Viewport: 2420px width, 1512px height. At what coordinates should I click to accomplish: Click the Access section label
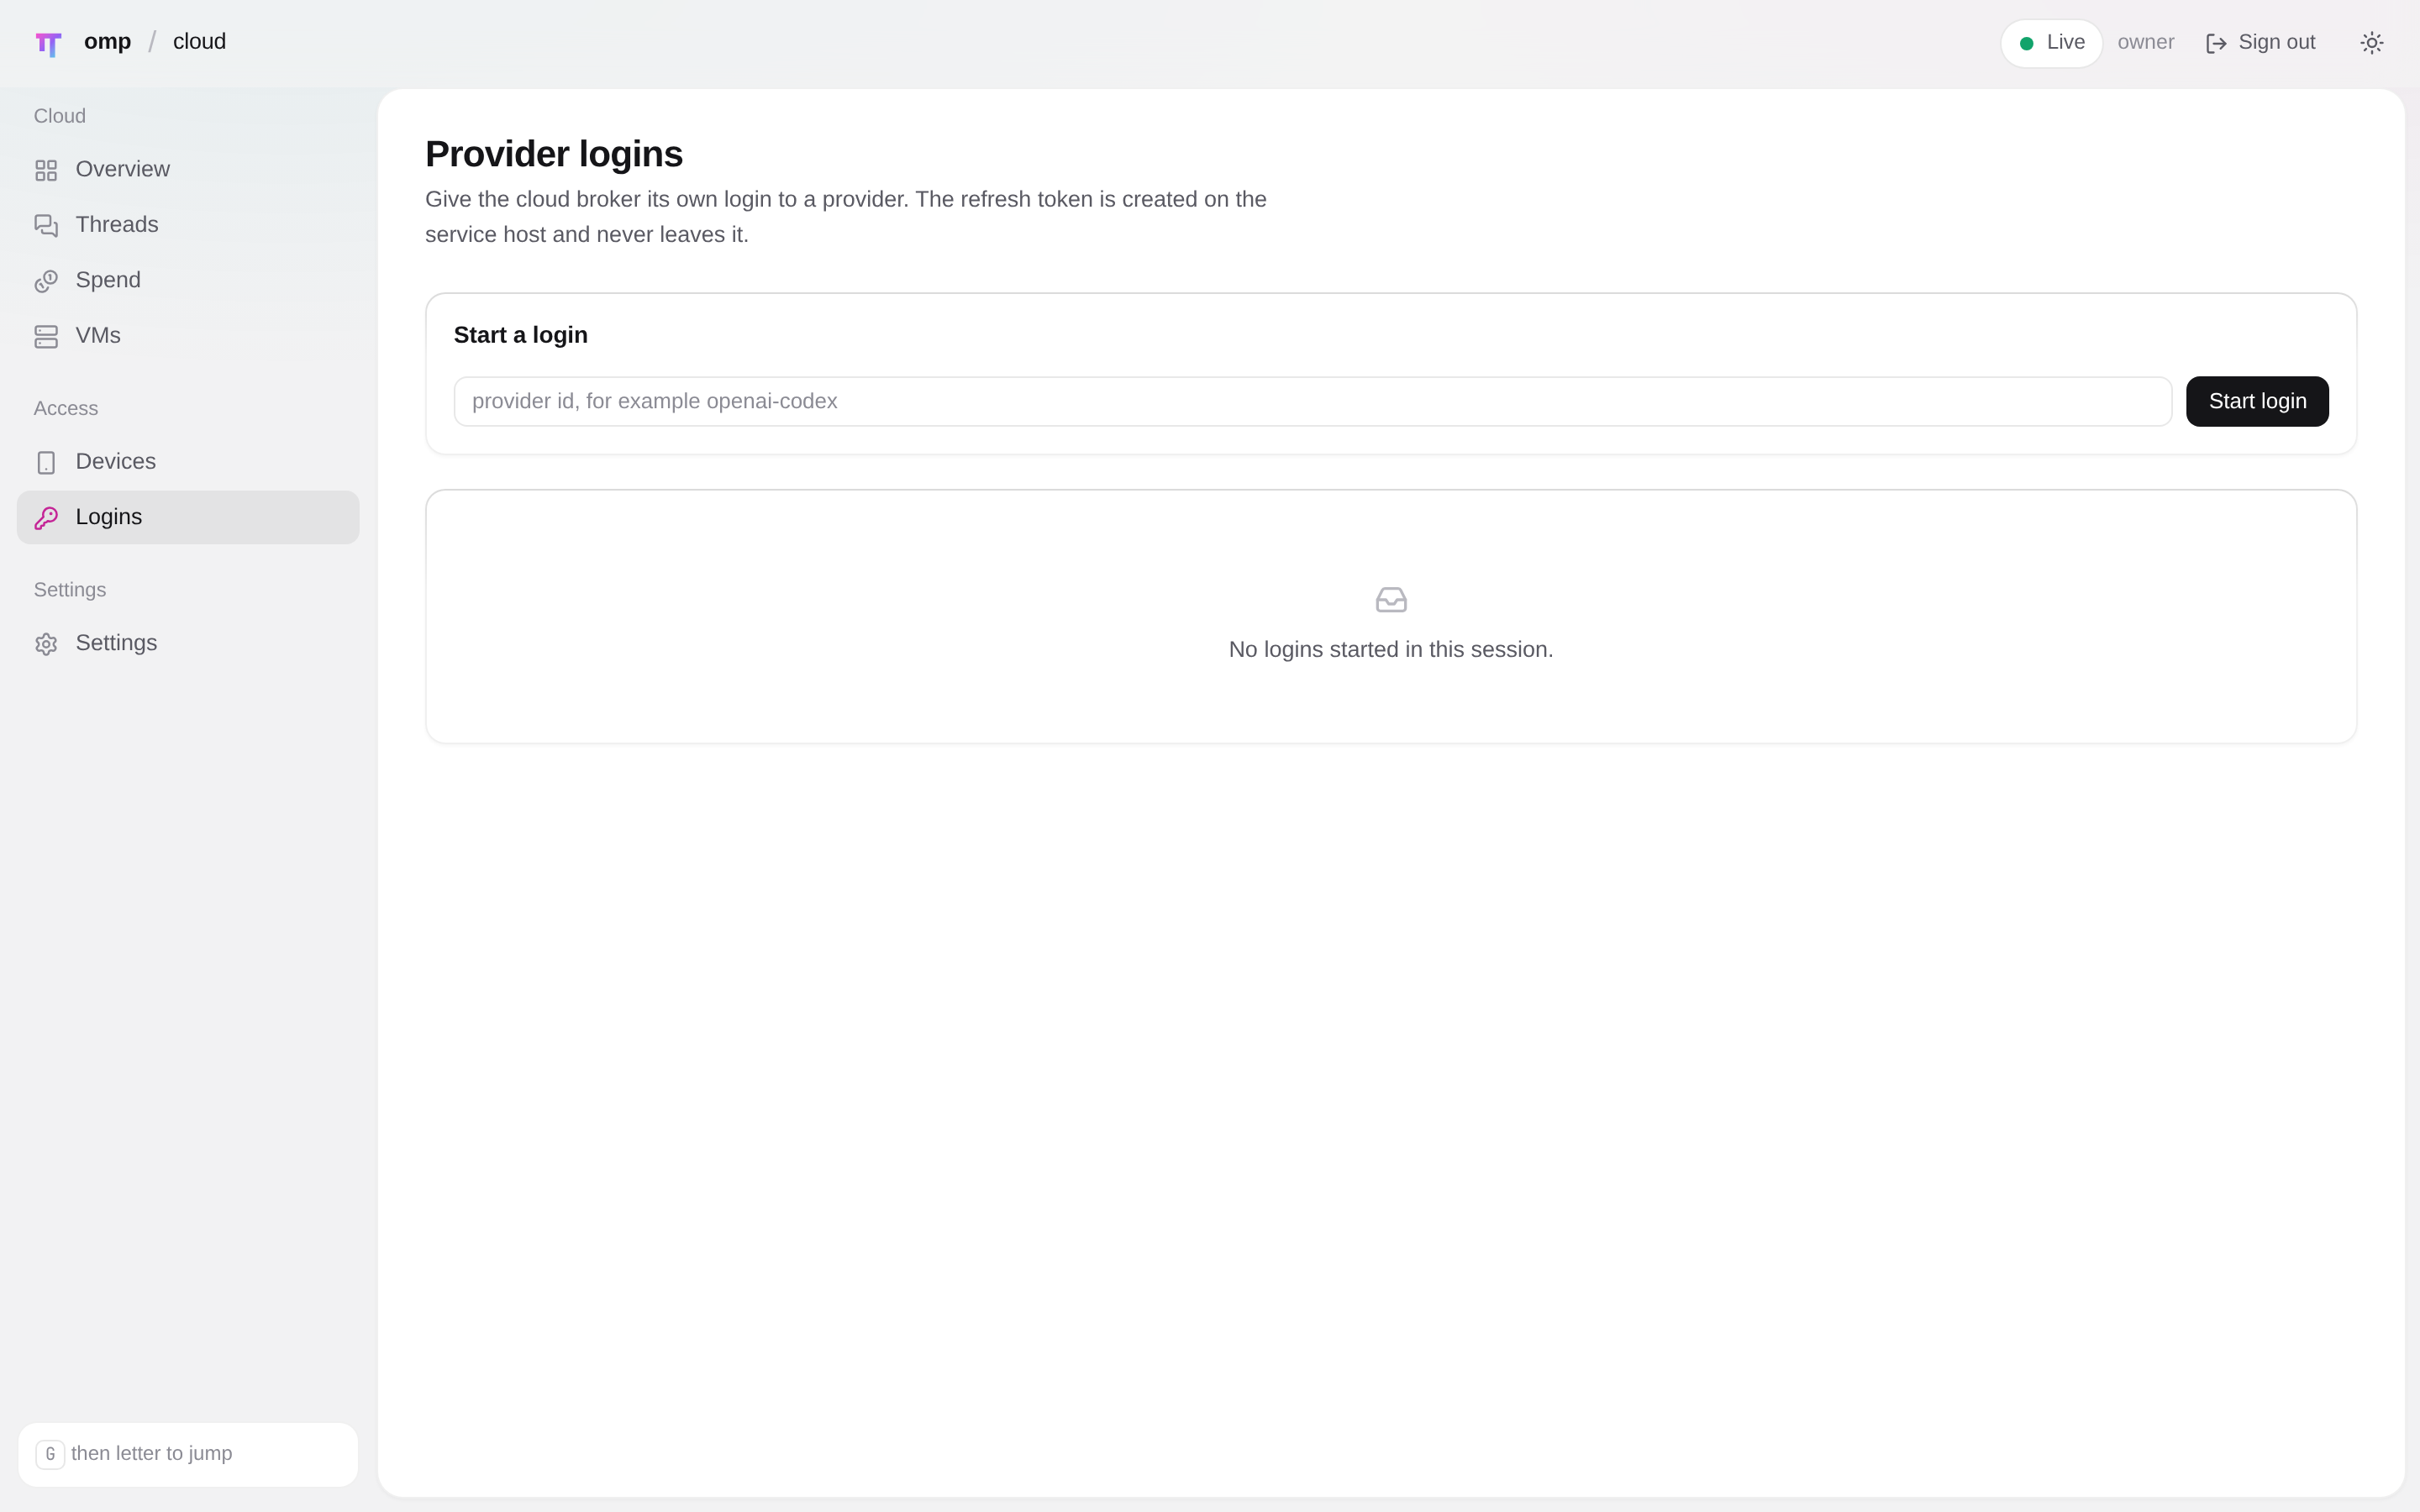[x=66, y=408]
